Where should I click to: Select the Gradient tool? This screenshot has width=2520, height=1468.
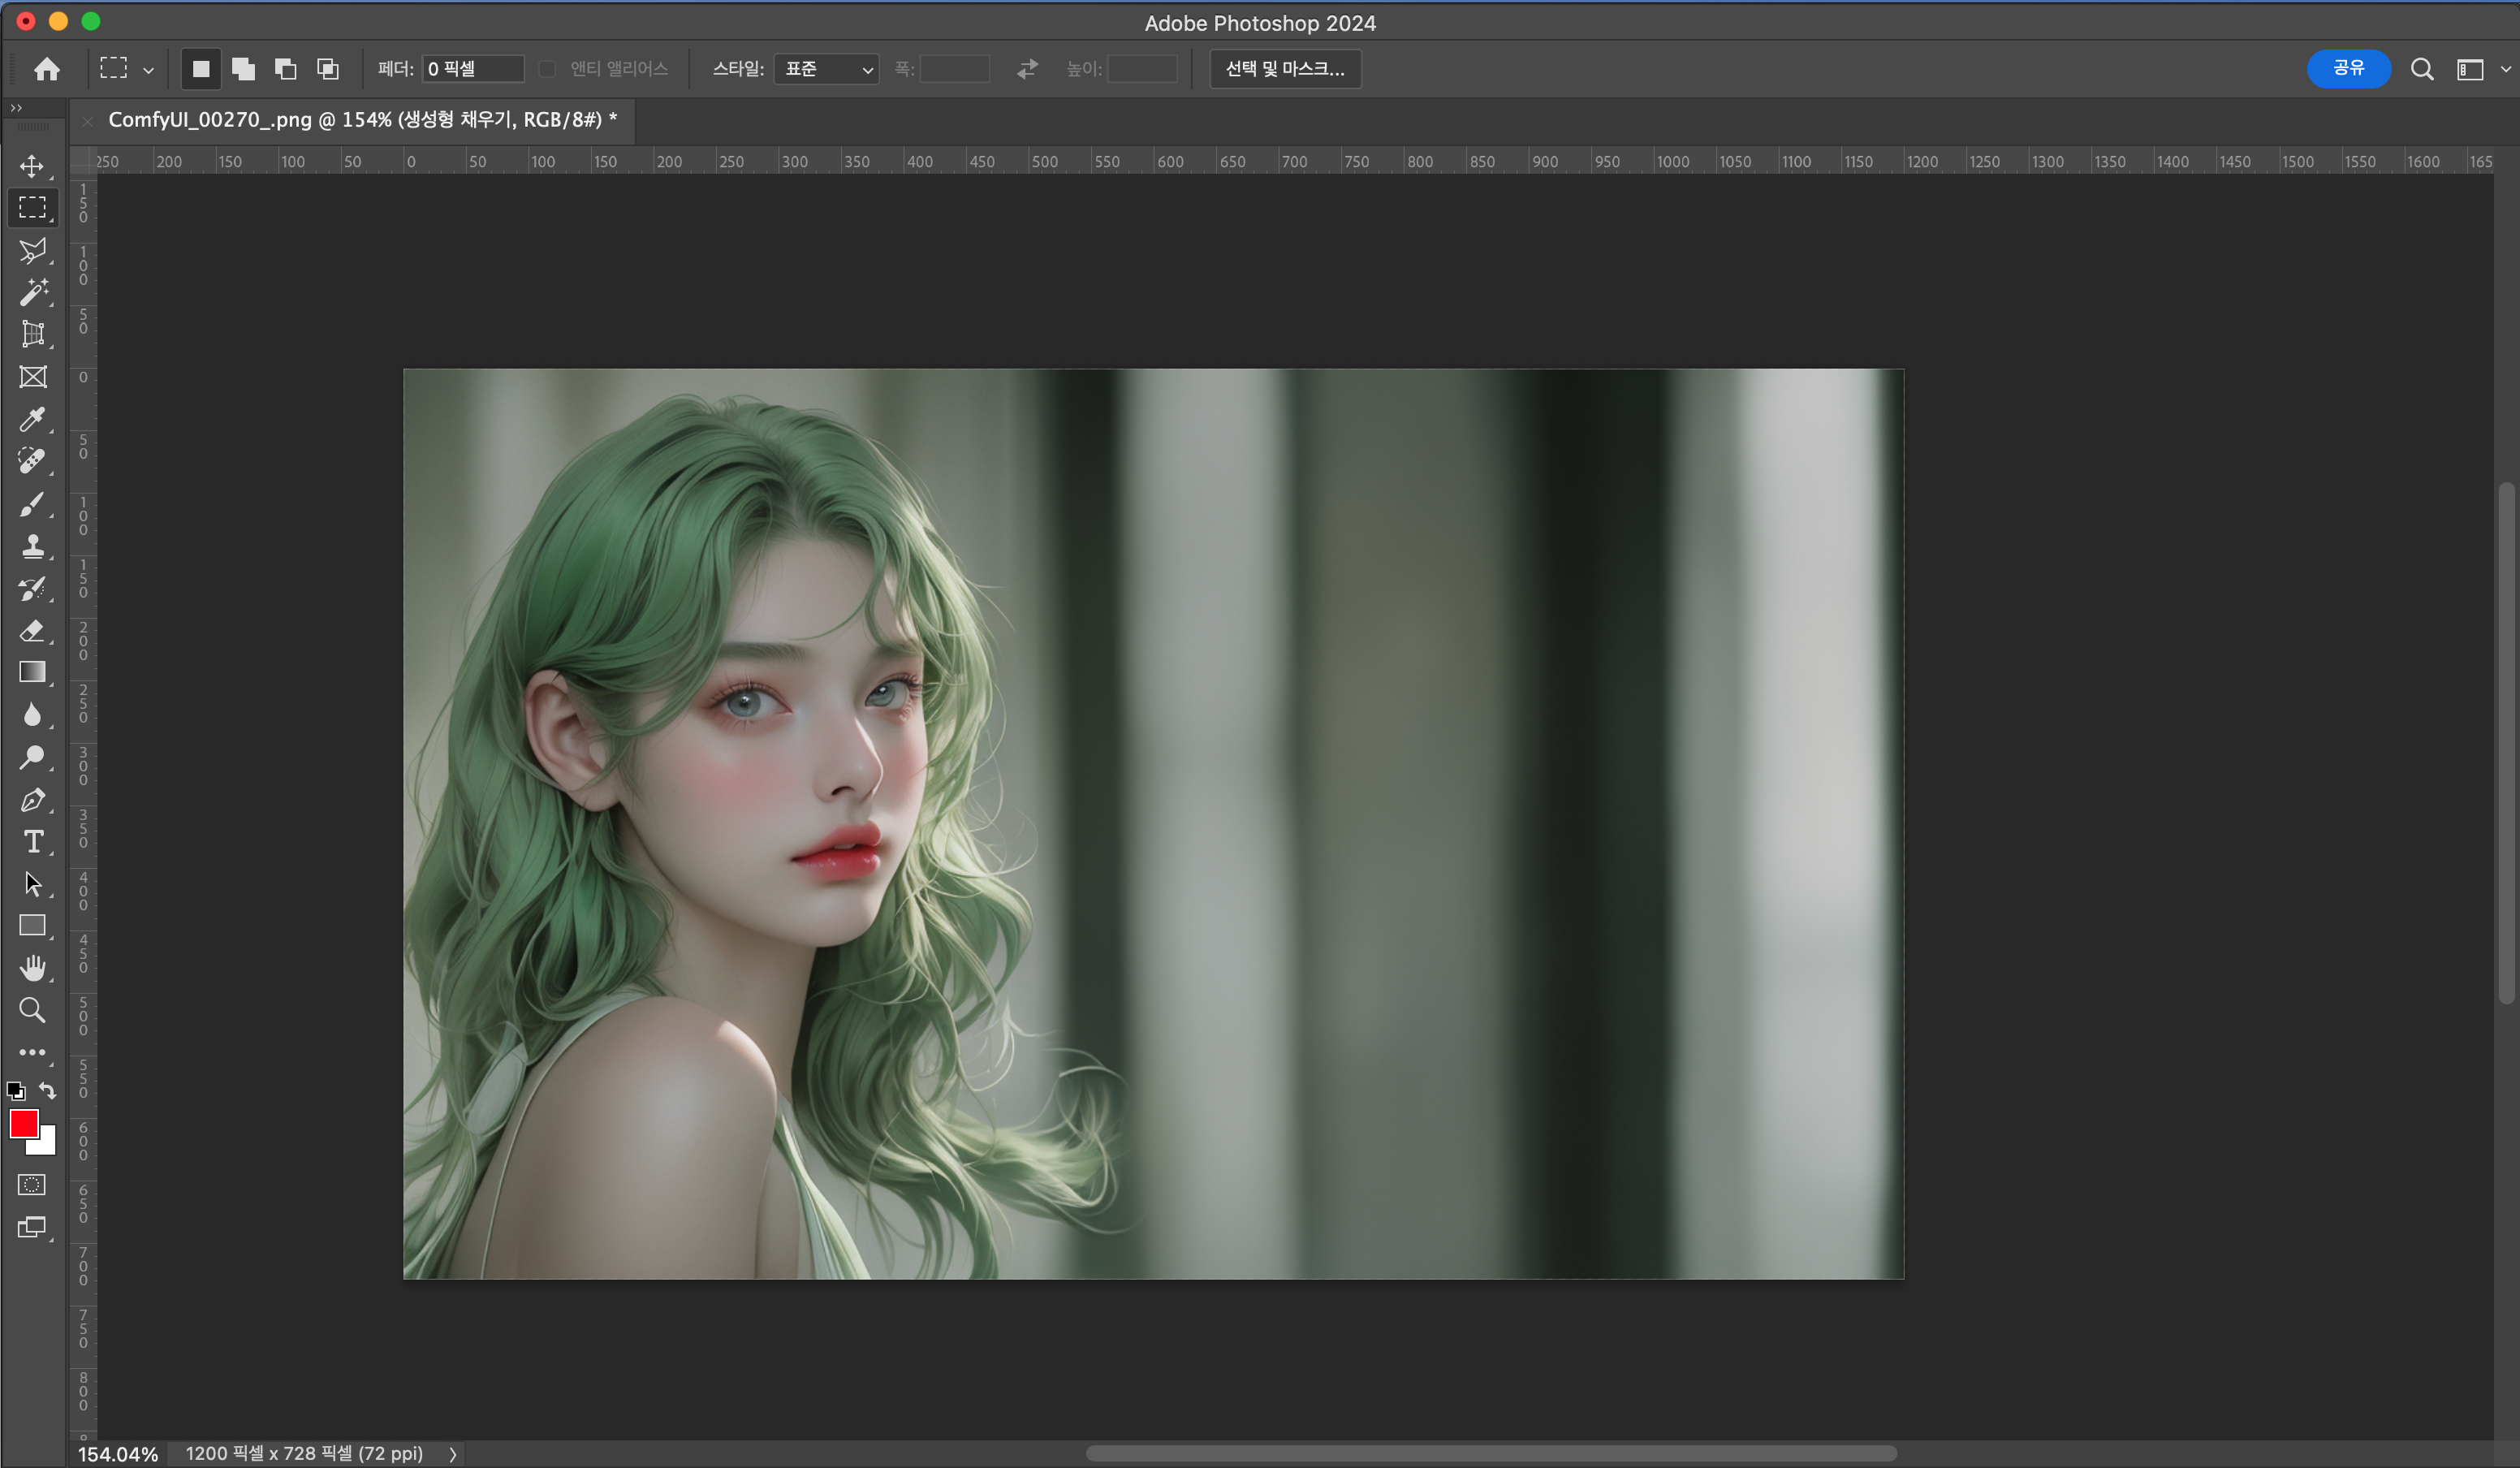[32, 672]
